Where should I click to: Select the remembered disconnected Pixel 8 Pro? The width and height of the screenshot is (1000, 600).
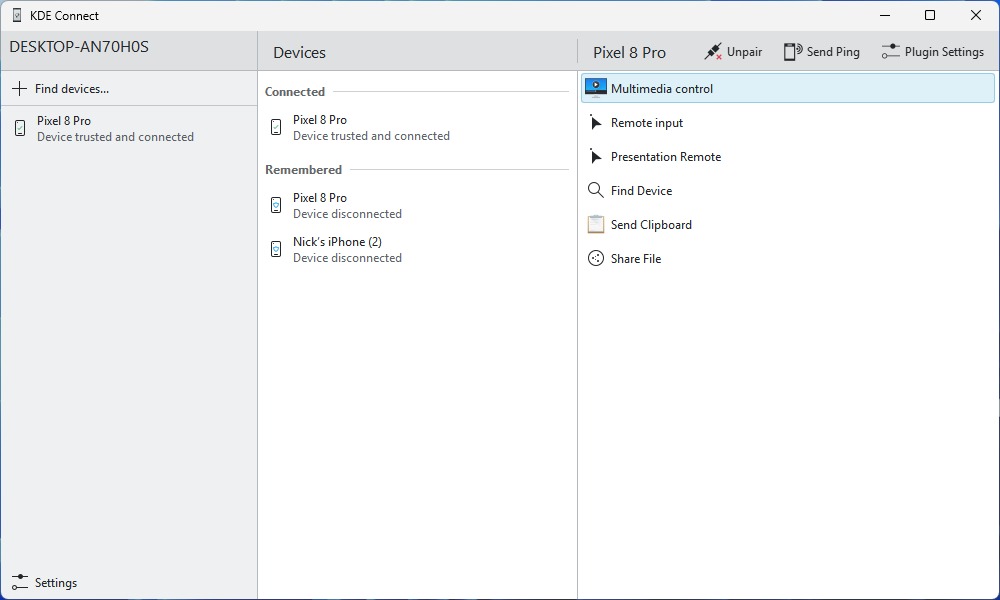[x=347, y=206]
